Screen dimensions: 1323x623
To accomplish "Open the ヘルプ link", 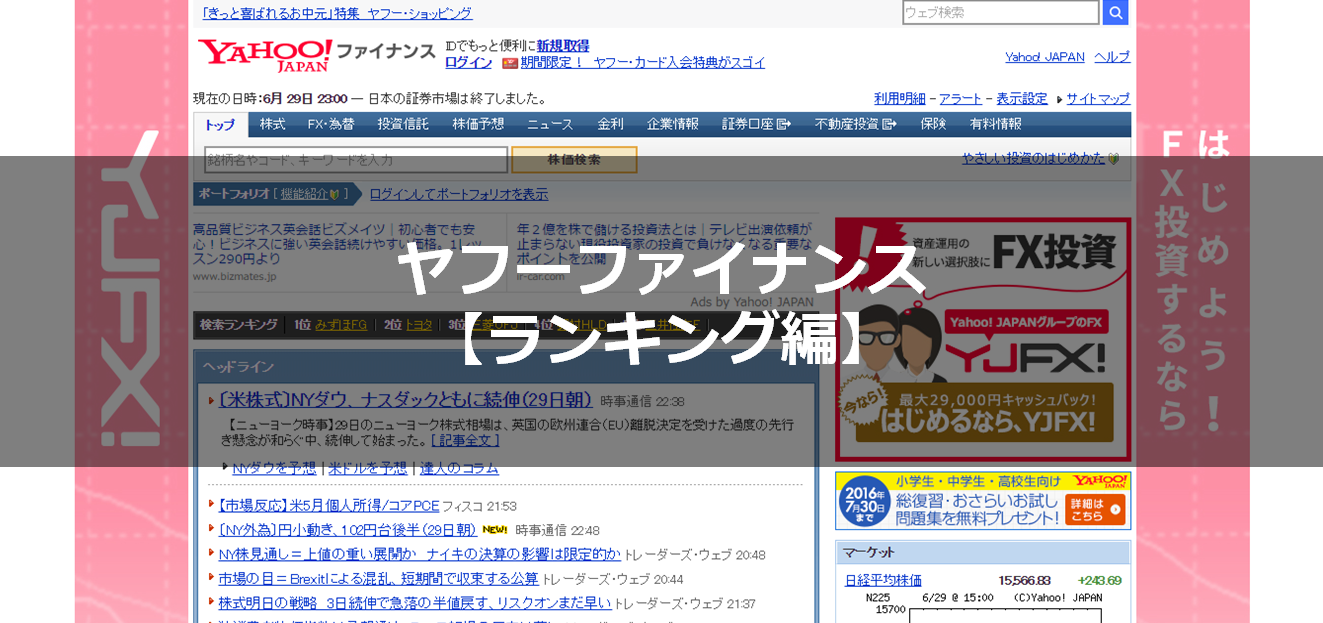I will (1112, 57).
